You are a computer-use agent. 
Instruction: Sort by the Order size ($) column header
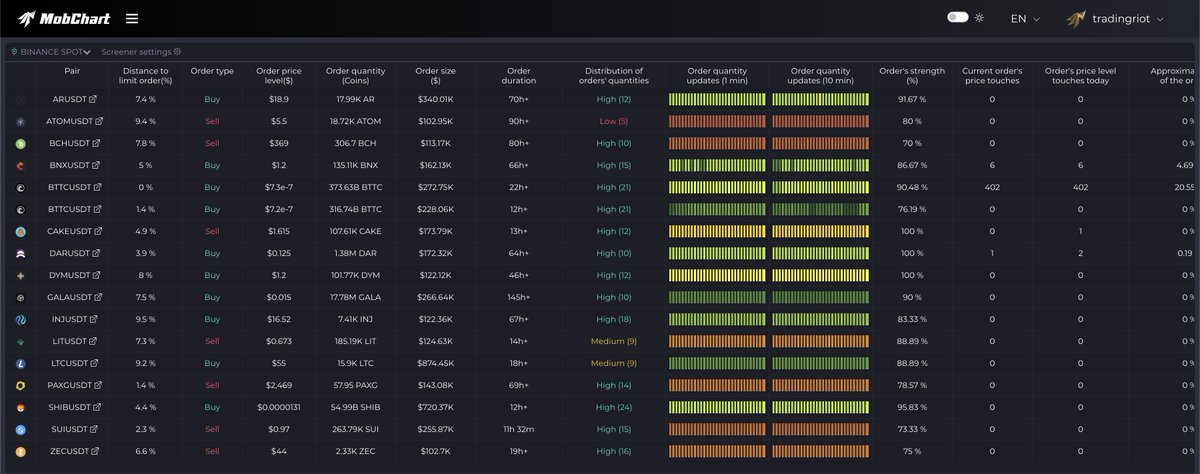pos(435,76)
